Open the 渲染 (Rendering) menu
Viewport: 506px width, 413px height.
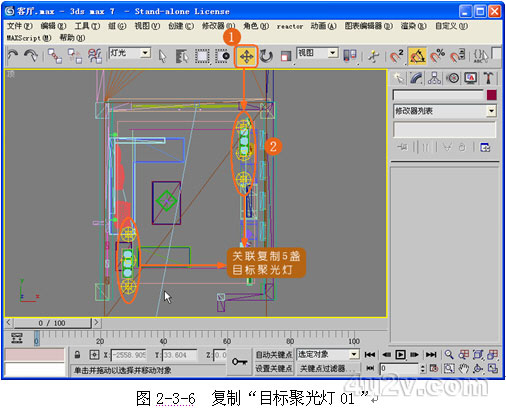(x=413, y=26)
